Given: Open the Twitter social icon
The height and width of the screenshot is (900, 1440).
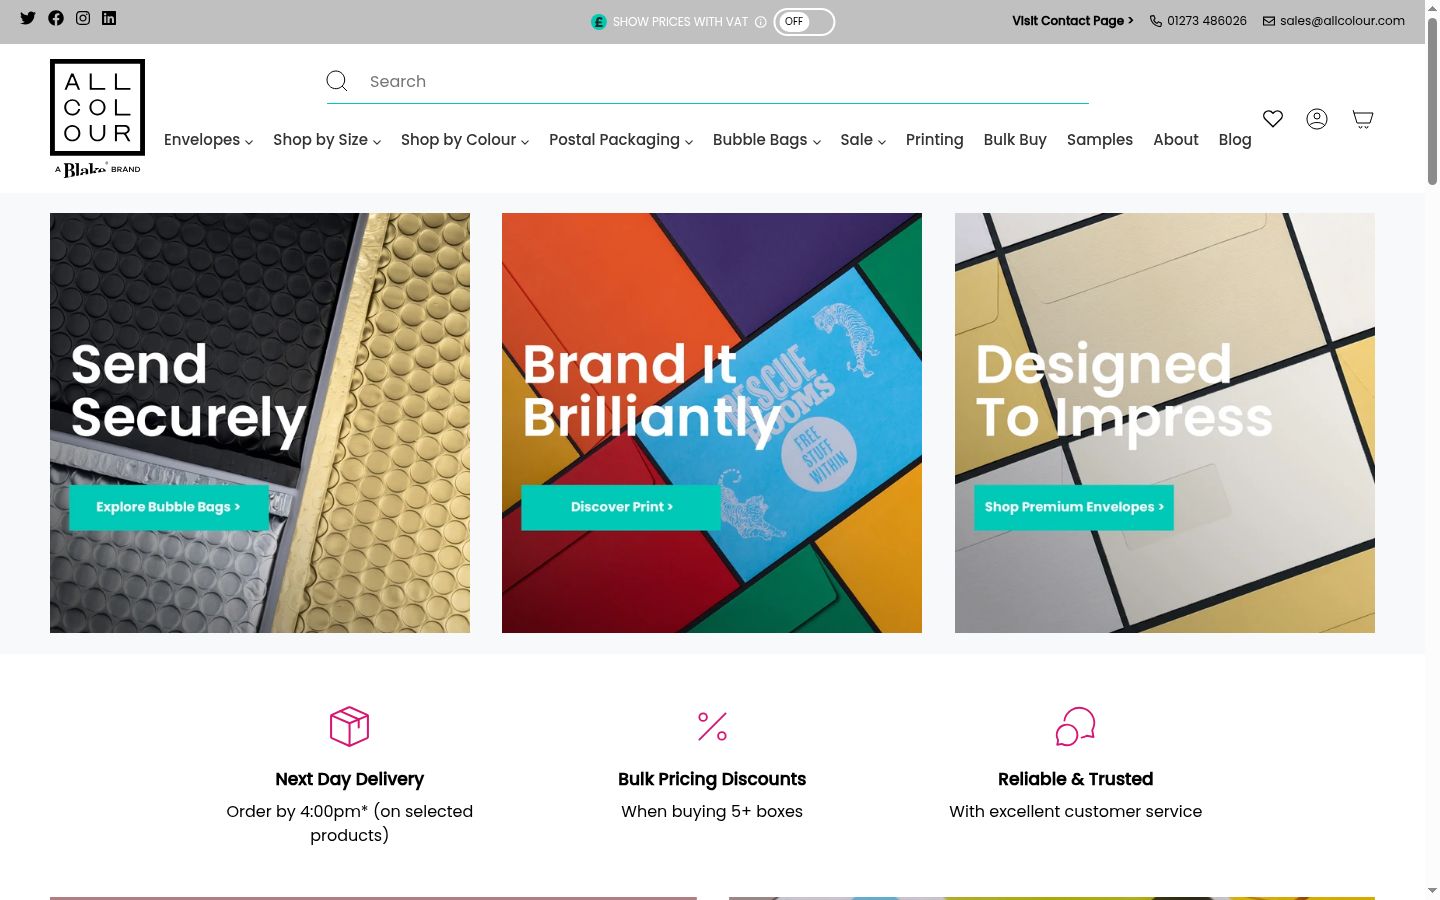Looking at the screenshot, I should [28, 18].
